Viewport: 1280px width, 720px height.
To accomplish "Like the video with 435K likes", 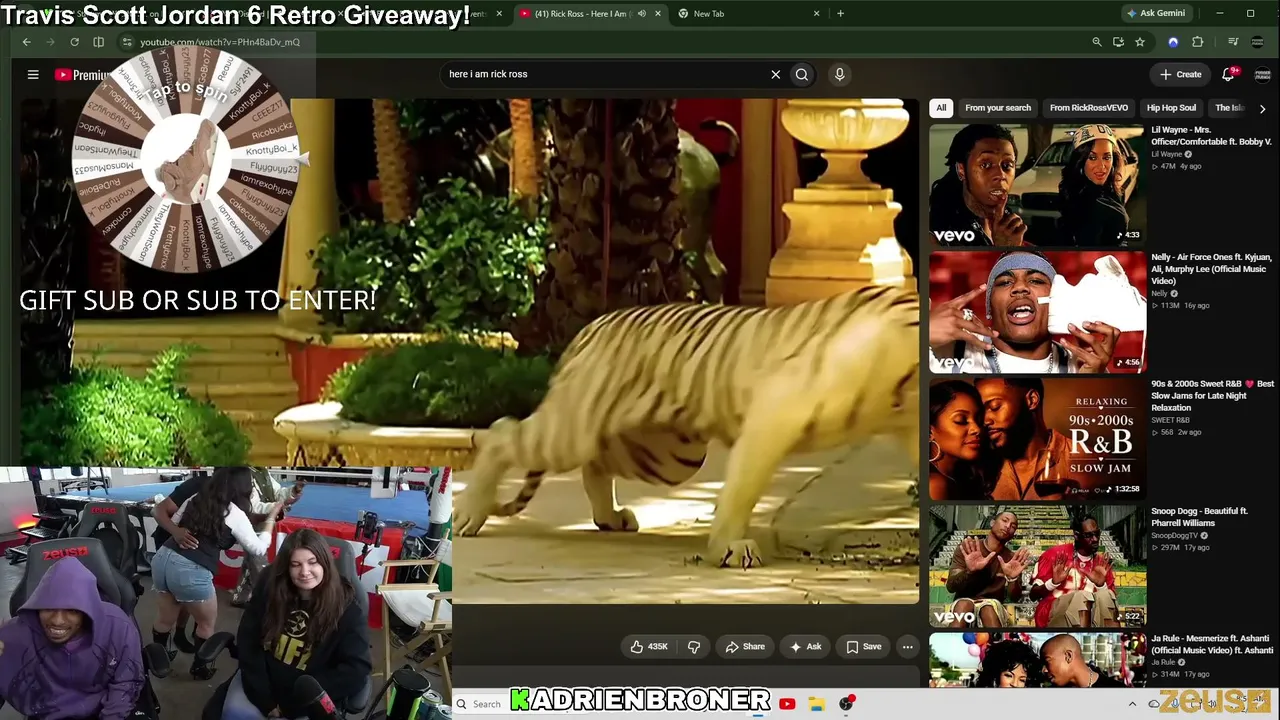I will click(x=649, y=647).
